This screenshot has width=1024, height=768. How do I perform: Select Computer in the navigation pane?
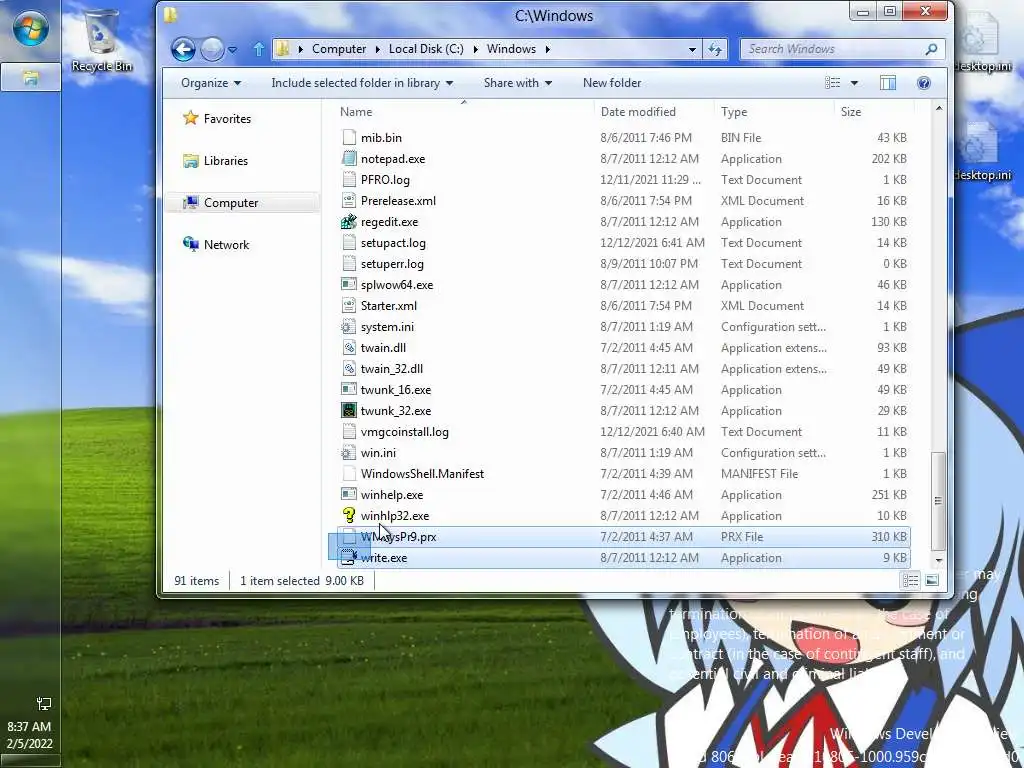click(220, 202)
